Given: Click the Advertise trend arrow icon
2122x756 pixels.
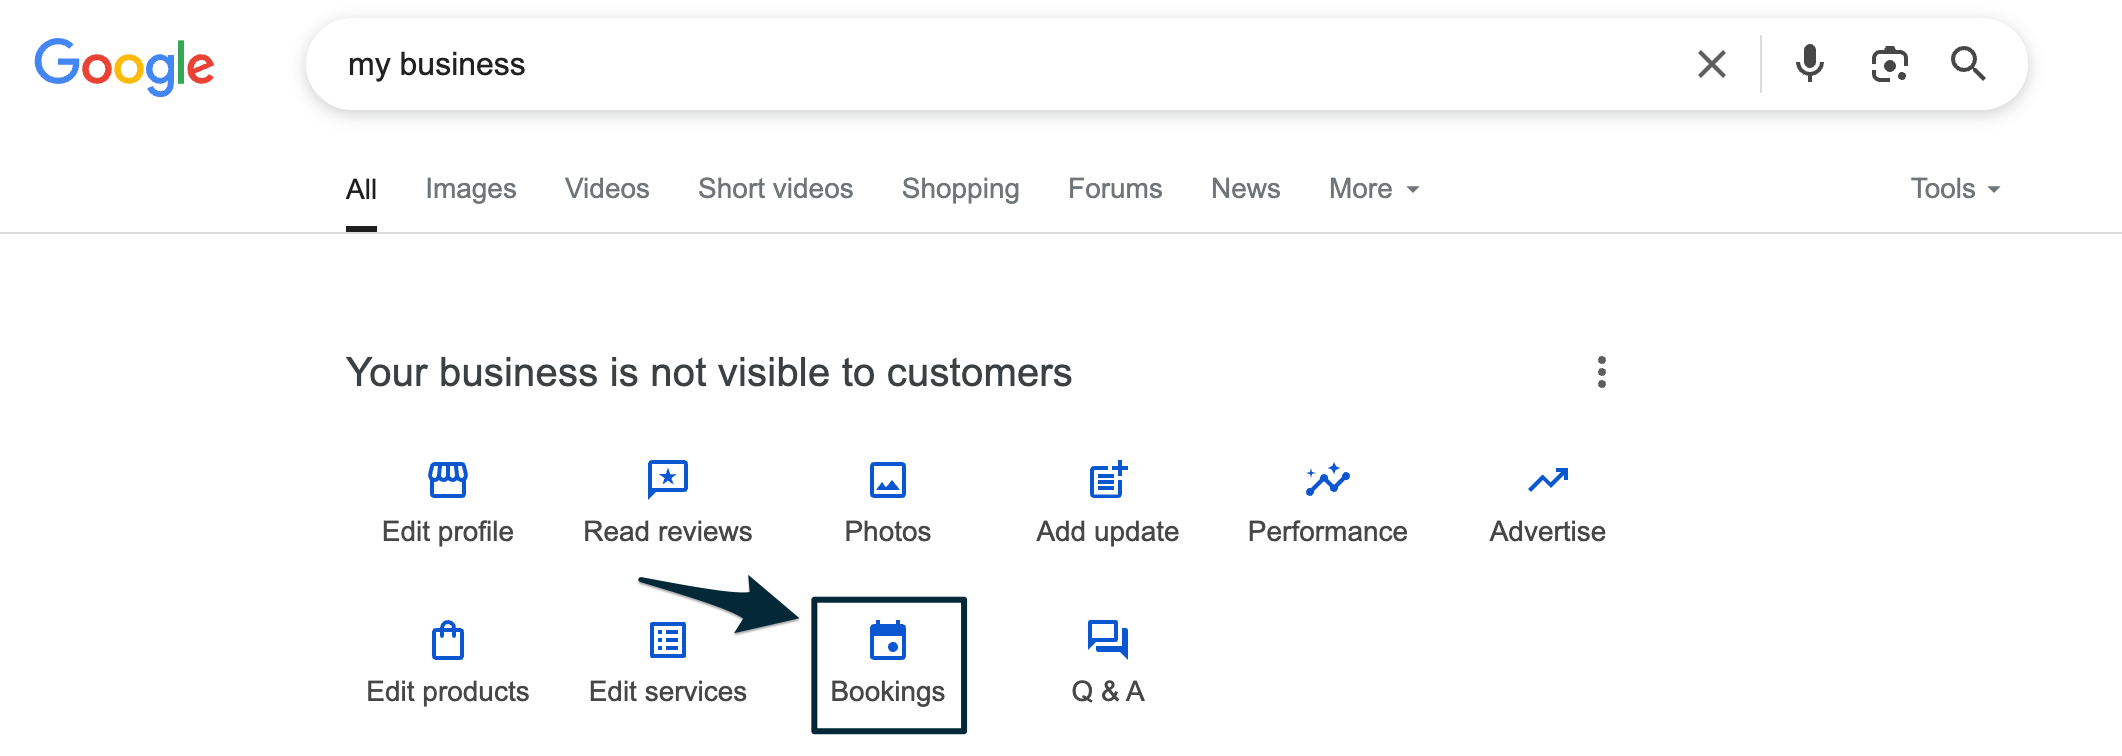Looking at the screenshot, I should pos(1548,480).
